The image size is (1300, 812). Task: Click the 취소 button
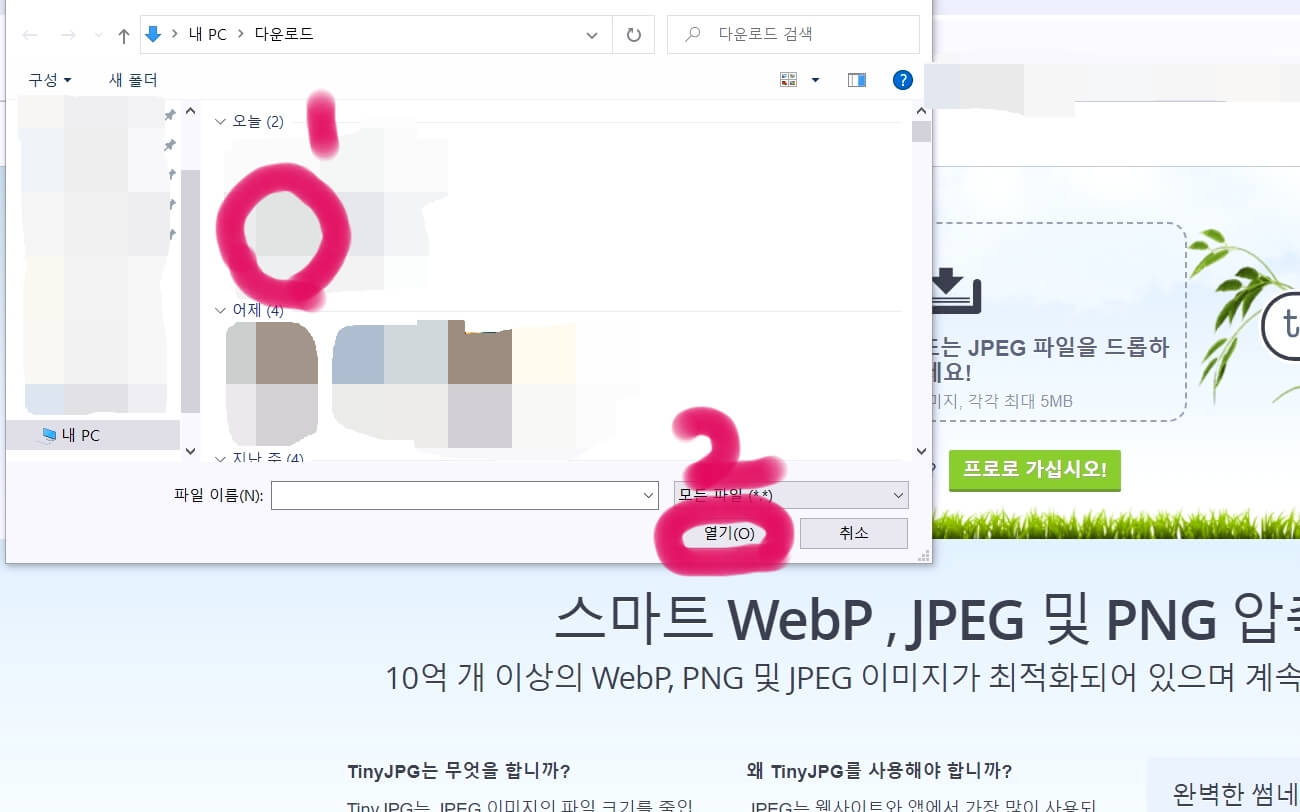pyautogui.click(x=854, y=533)
